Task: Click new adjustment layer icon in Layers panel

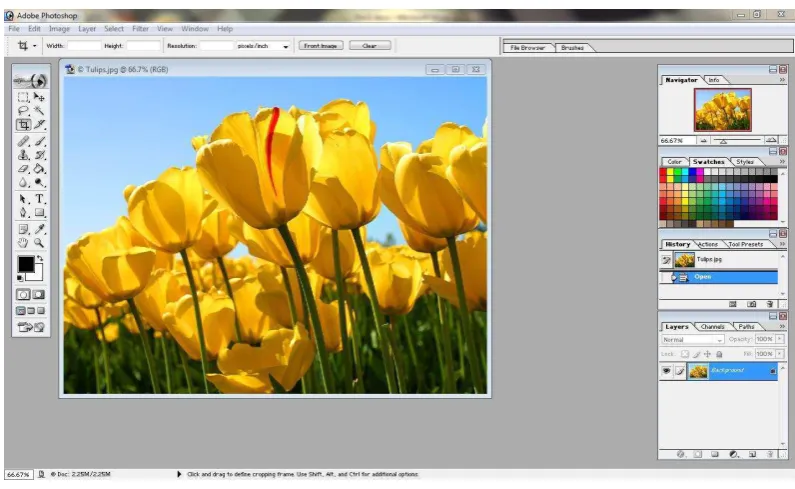Action: coord(734,454)
